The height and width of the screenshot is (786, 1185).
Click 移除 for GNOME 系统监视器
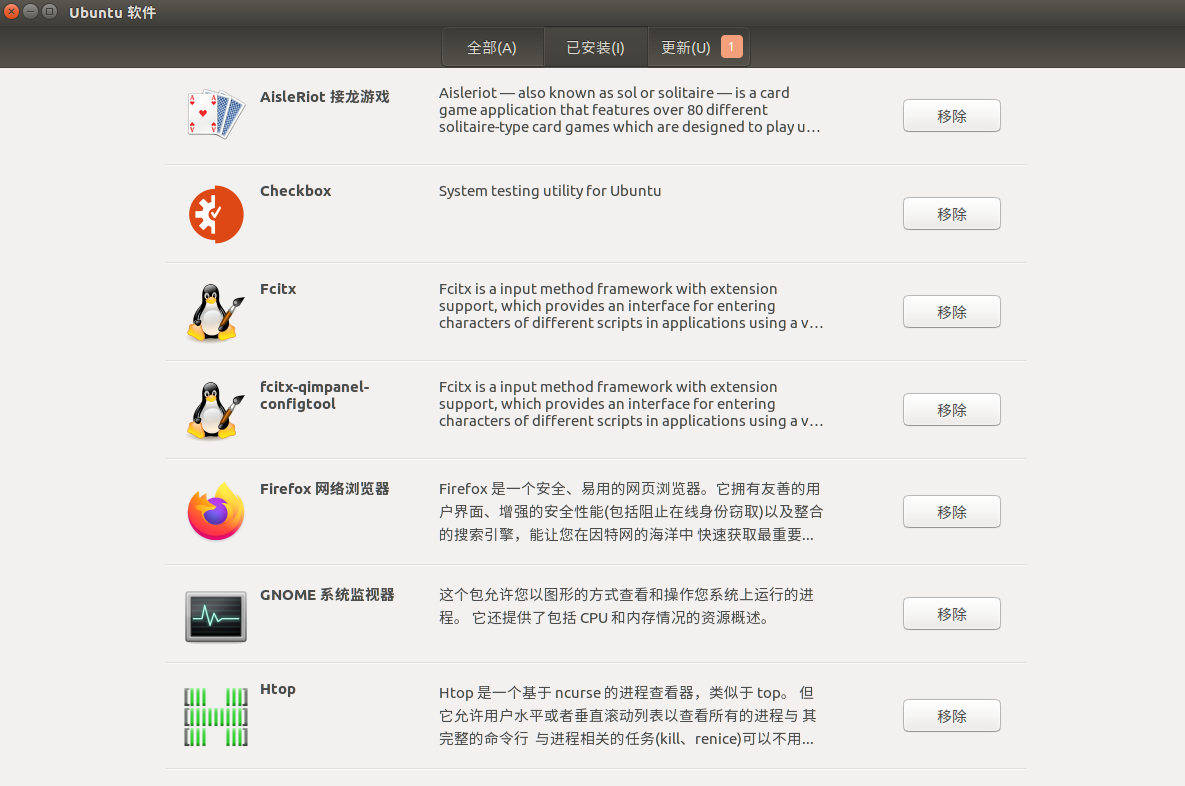[951, 614]
